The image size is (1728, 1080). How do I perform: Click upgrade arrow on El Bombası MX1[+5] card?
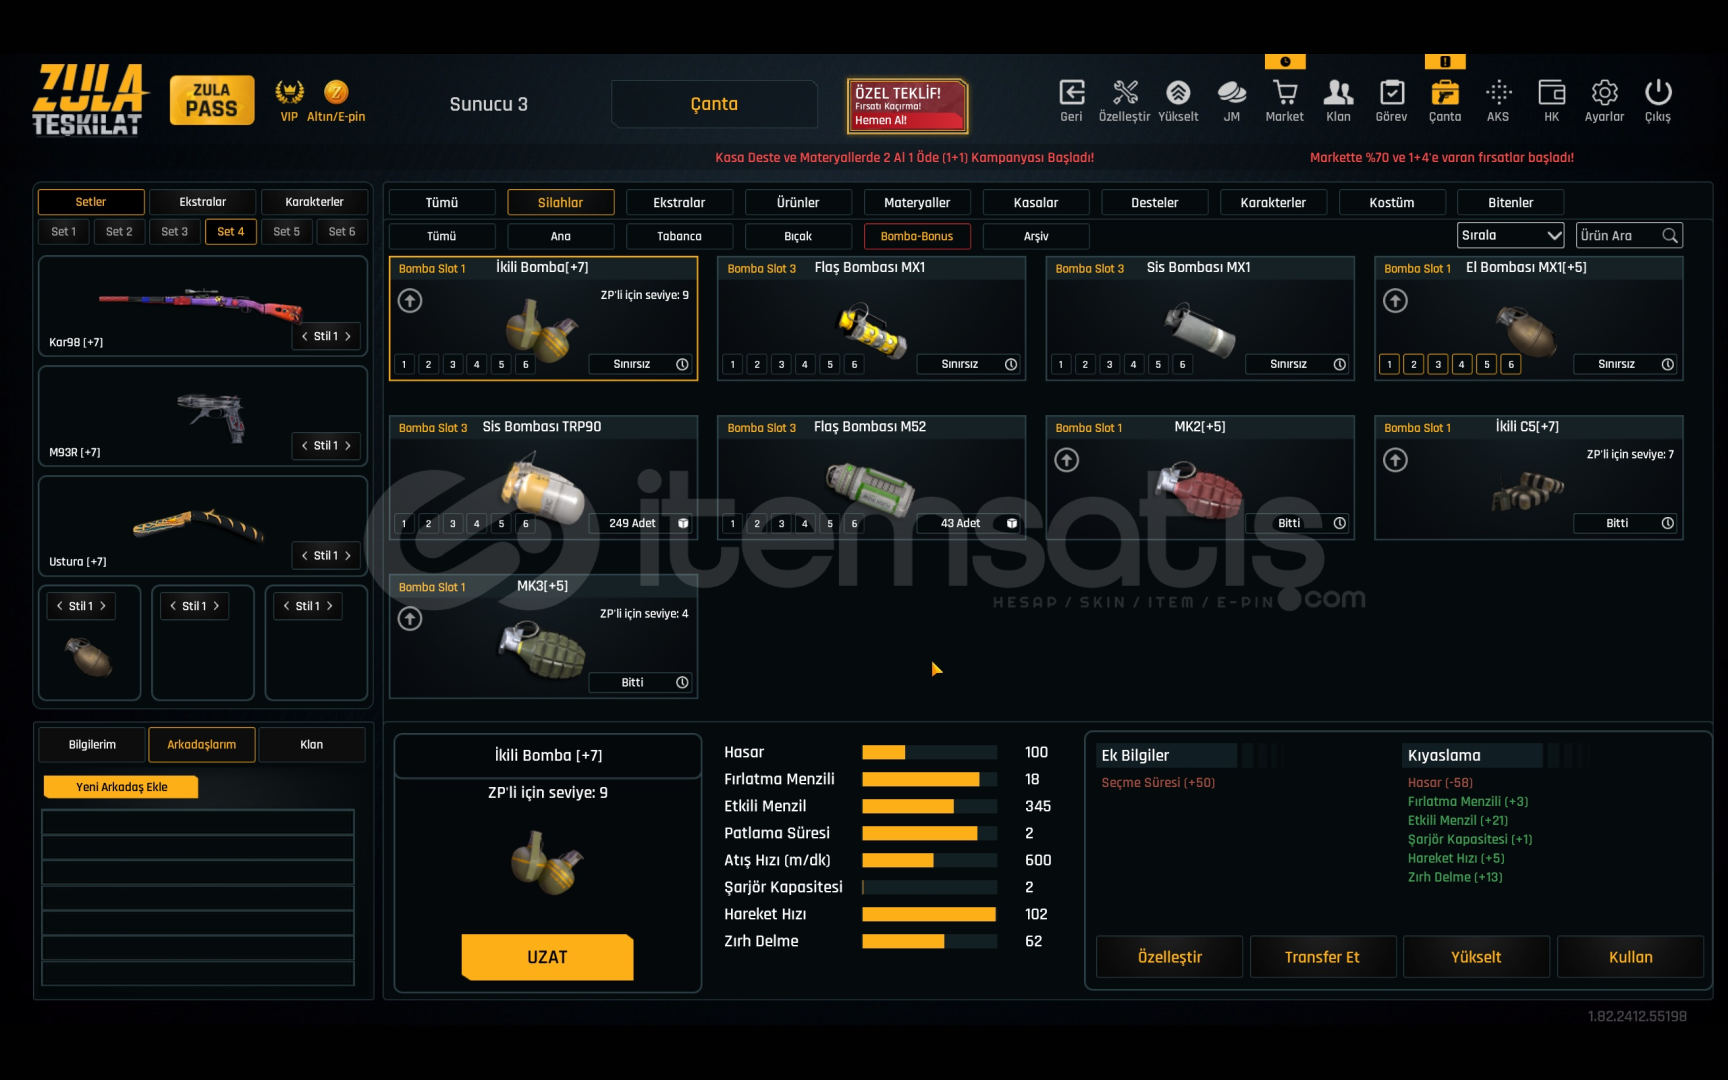pos(1395,300)
